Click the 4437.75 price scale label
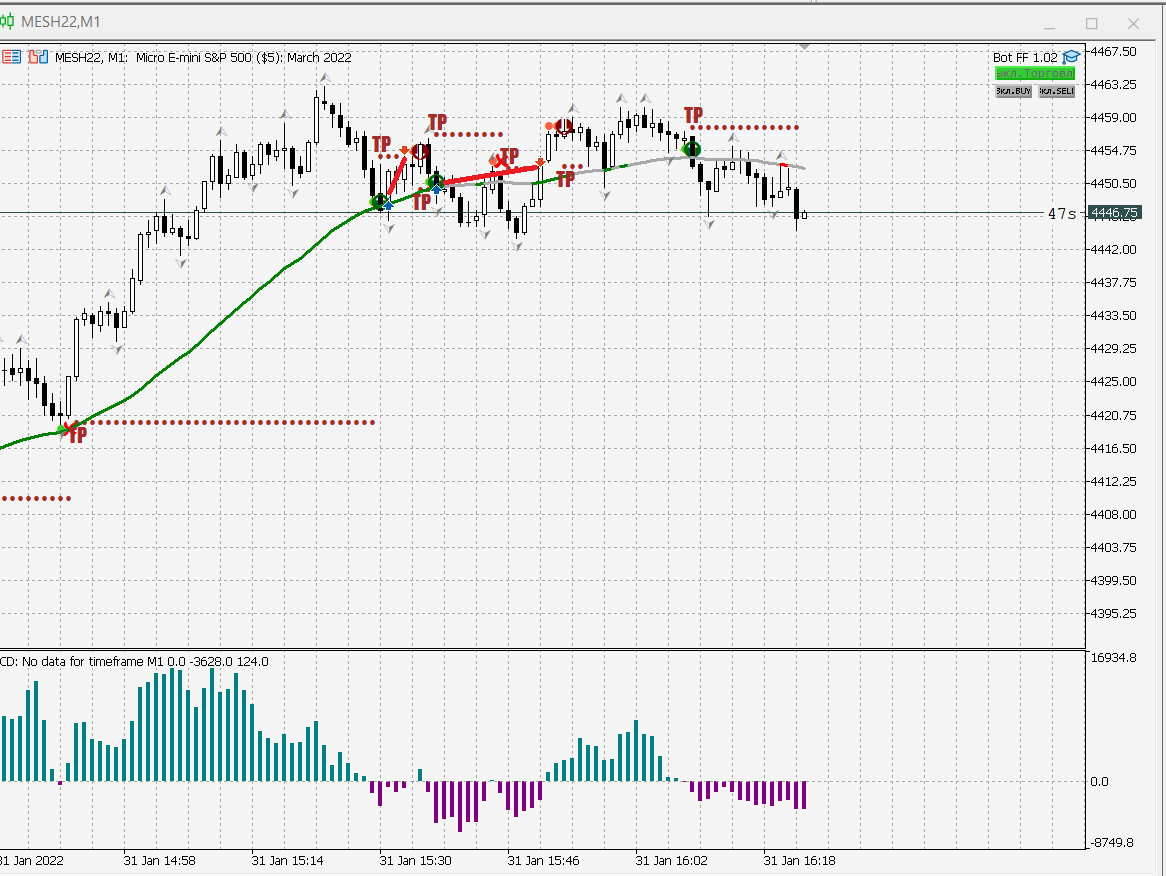Image resolution: width=1166 pixels, height=876 pixels. (1113, 283)
